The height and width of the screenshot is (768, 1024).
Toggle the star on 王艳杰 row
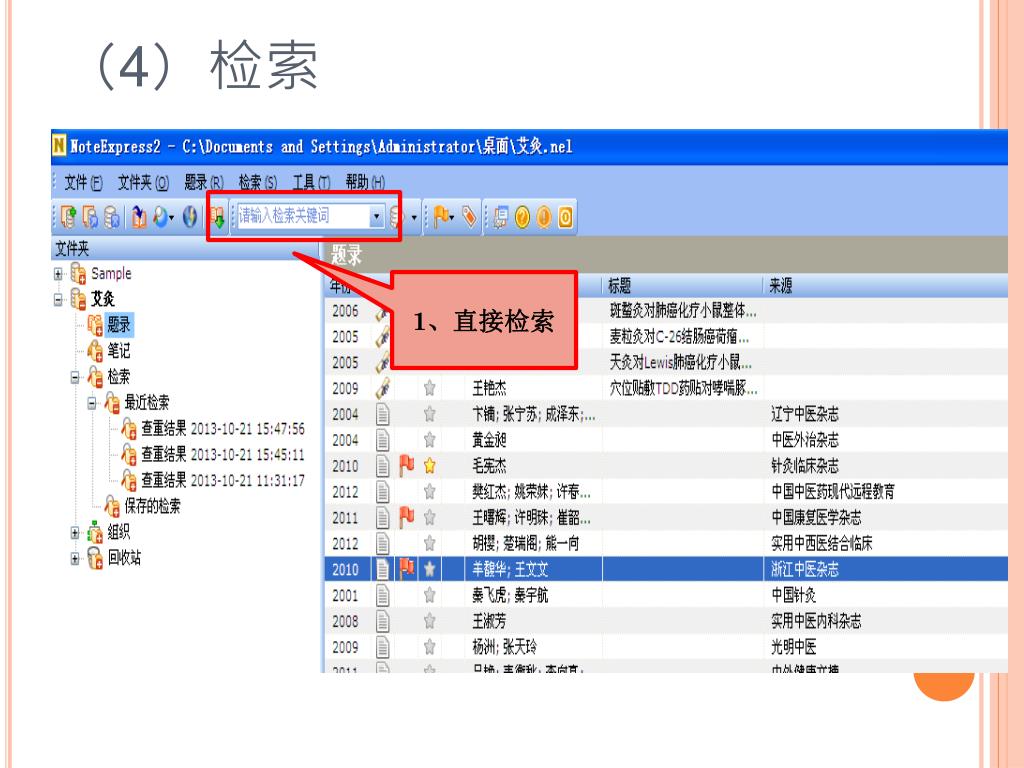pos(430,388)
